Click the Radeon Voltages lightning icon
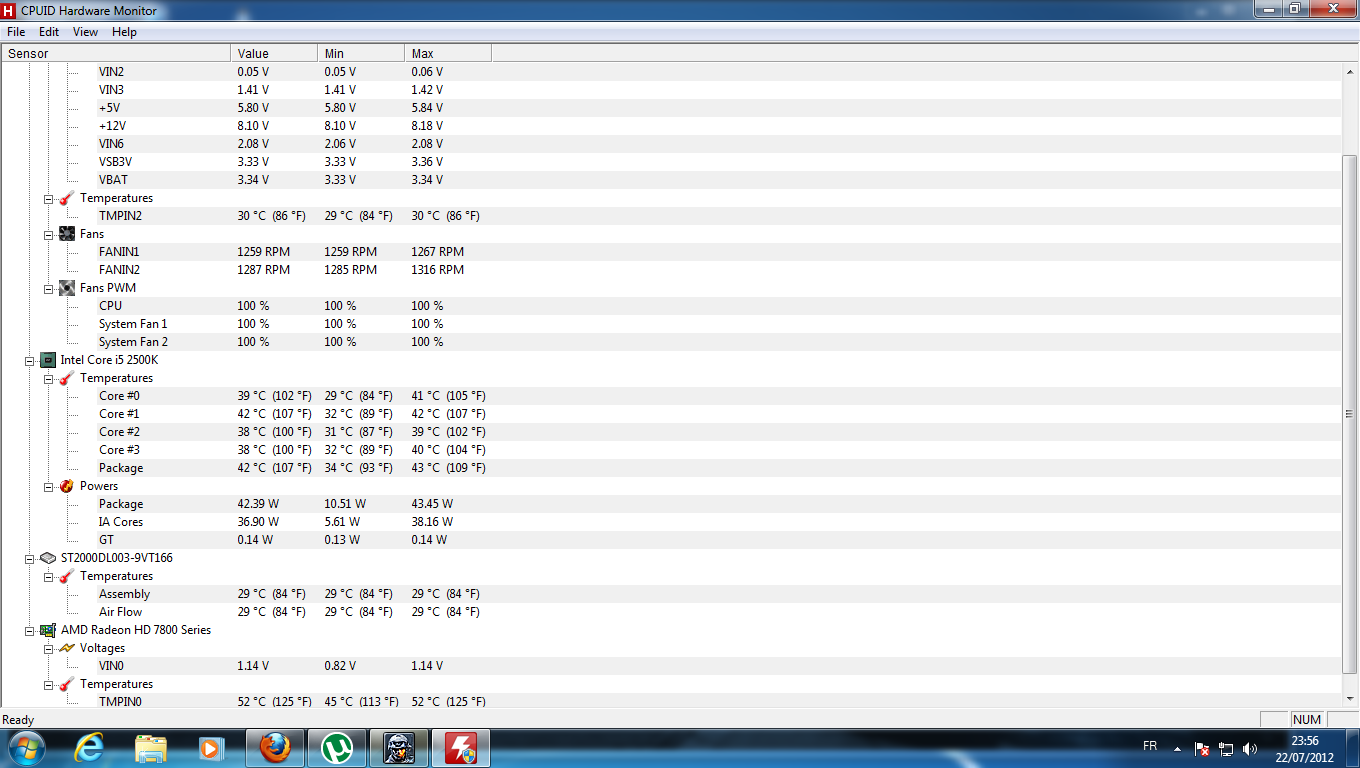 67,648
